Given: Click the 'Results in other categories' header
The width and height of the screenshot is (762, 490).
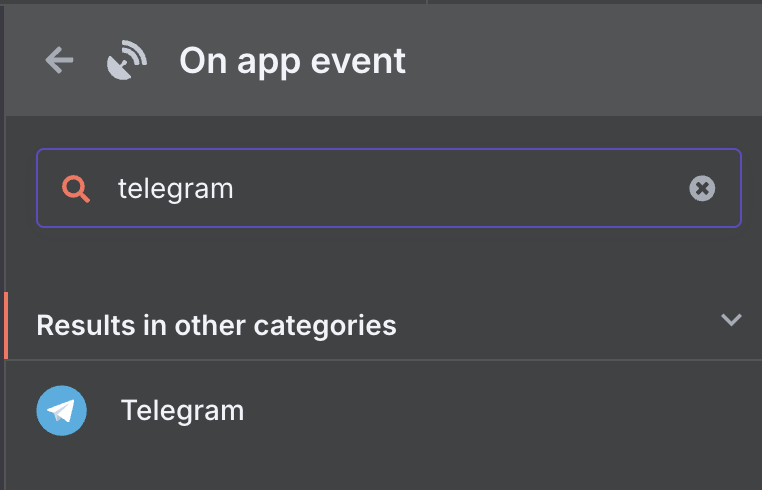Looking at the screenshot, I should coord(216,325).
